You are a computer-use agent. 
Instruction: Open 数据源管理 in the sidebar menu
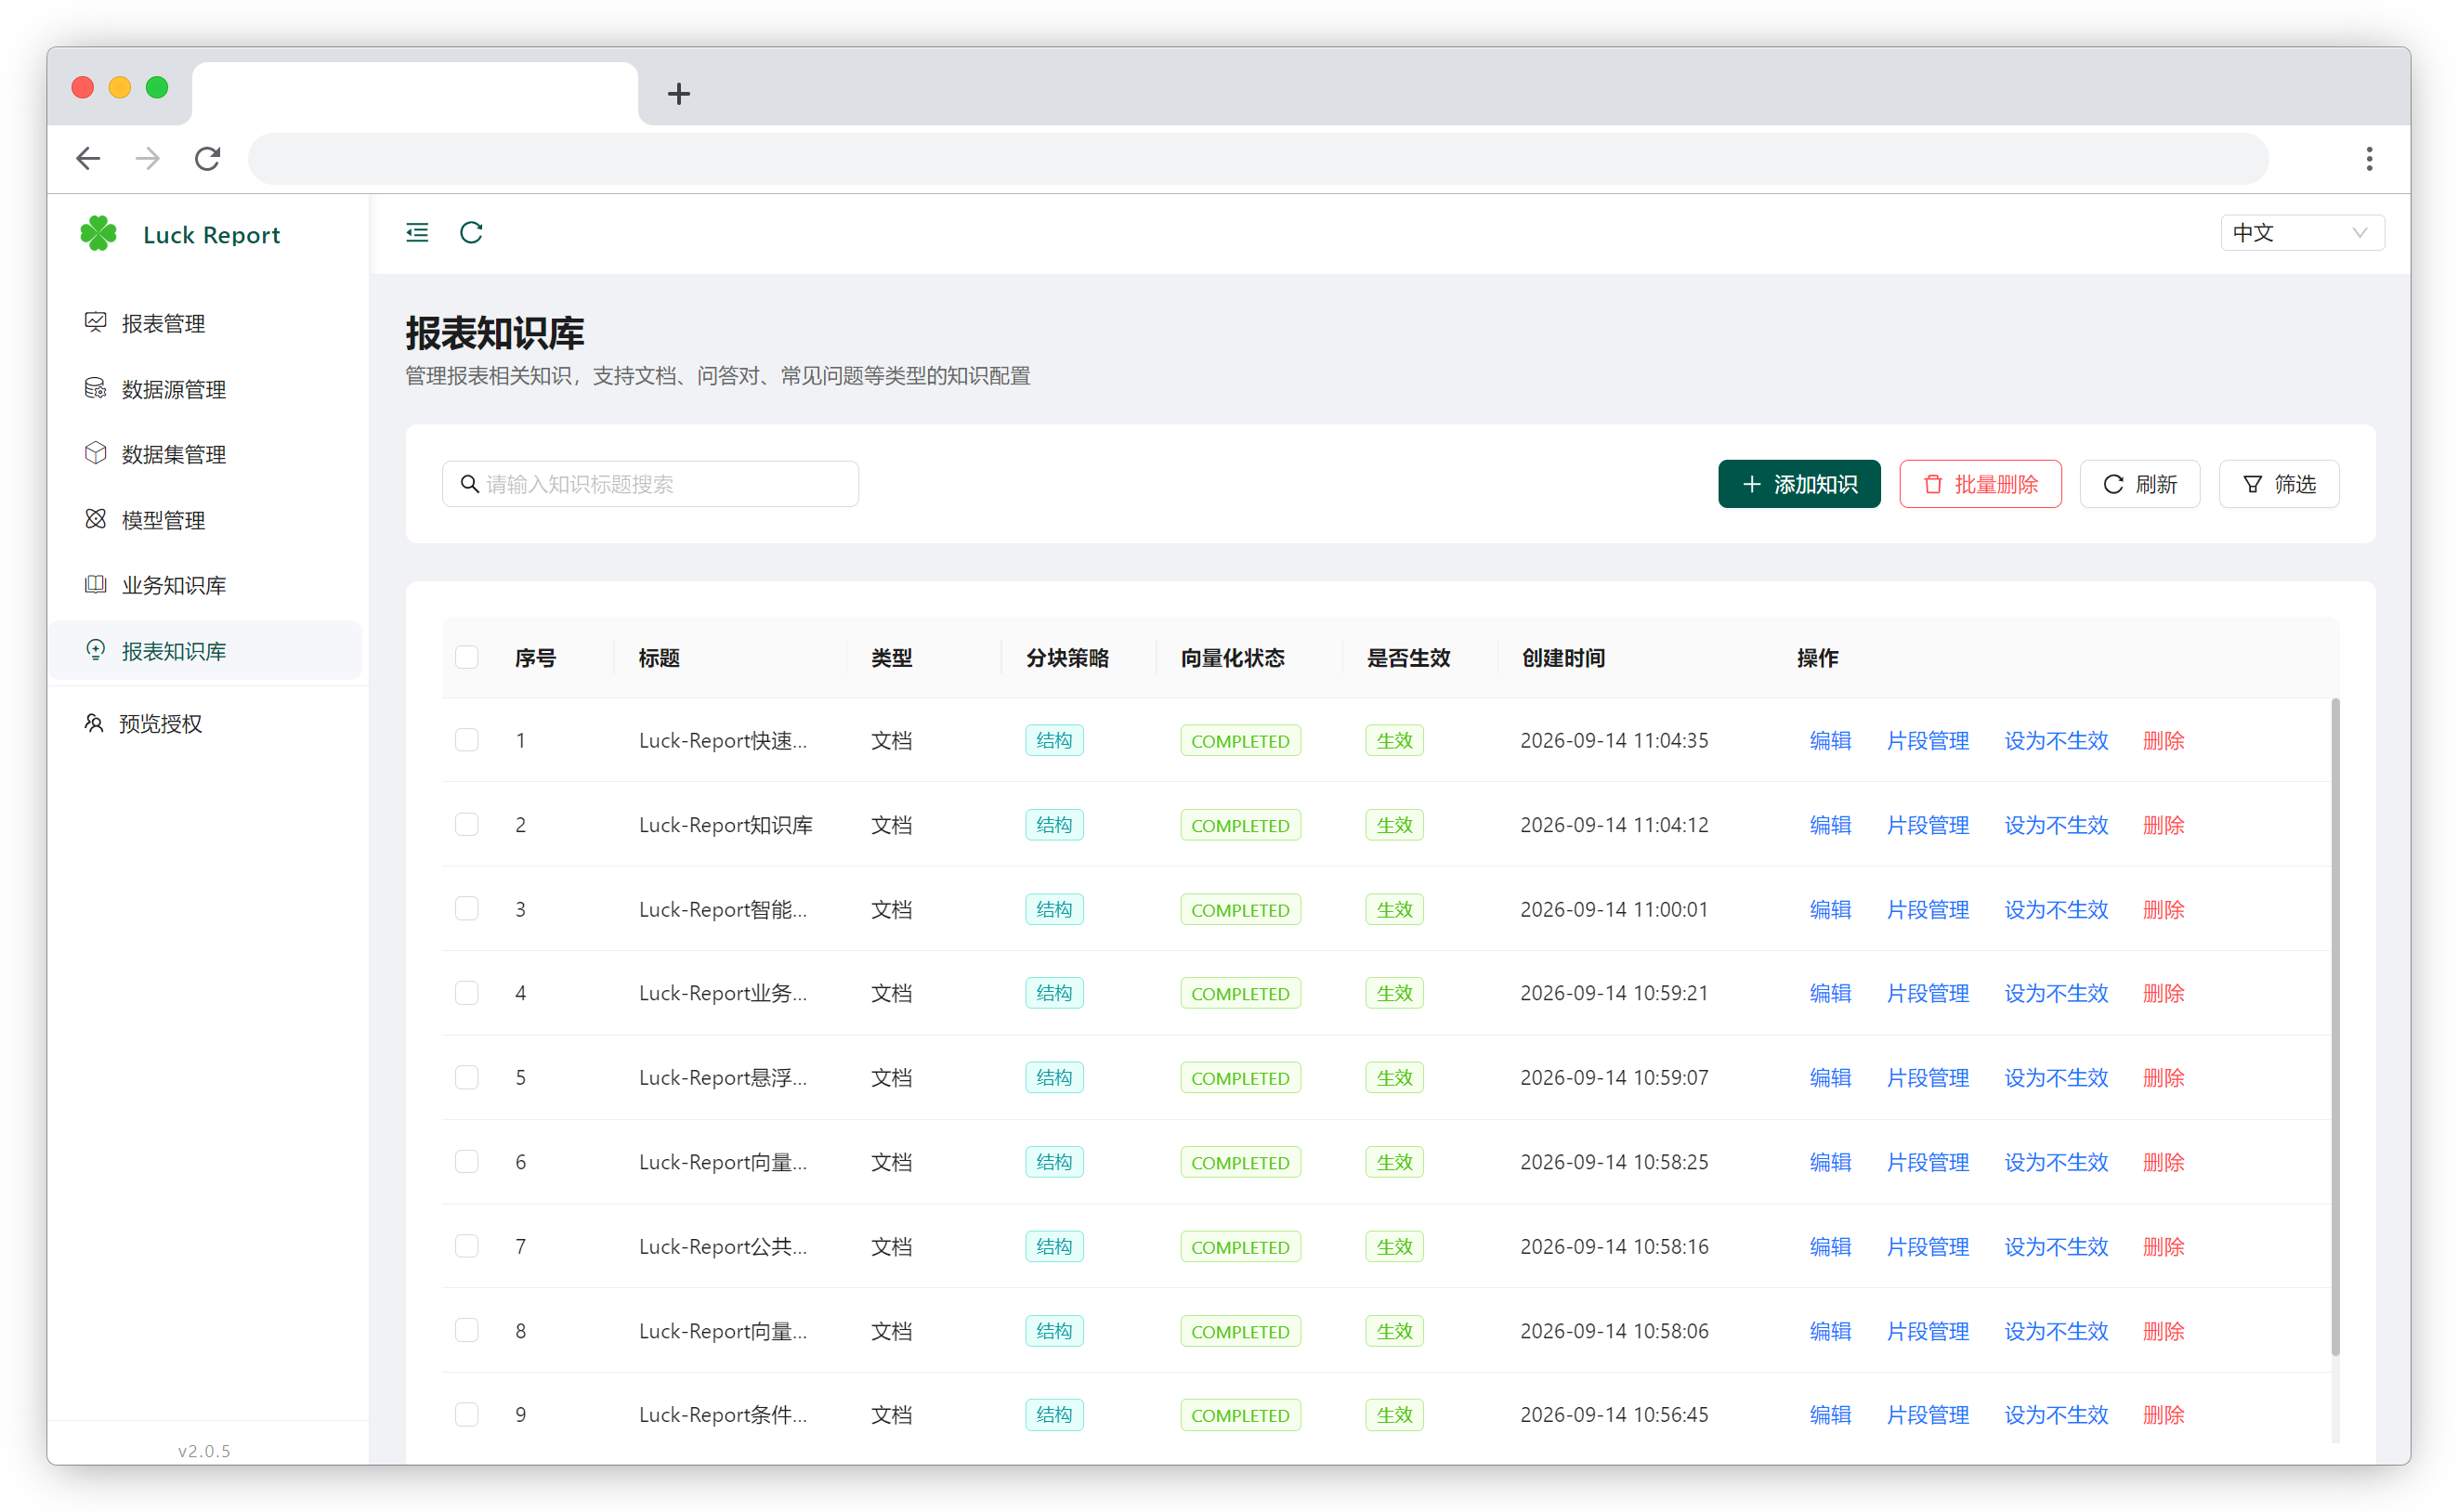[205, 389]
